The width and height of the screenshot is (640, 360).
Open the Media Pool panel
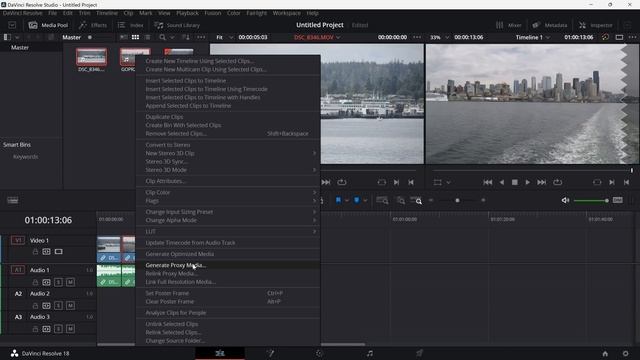click(x=48, y=25)
